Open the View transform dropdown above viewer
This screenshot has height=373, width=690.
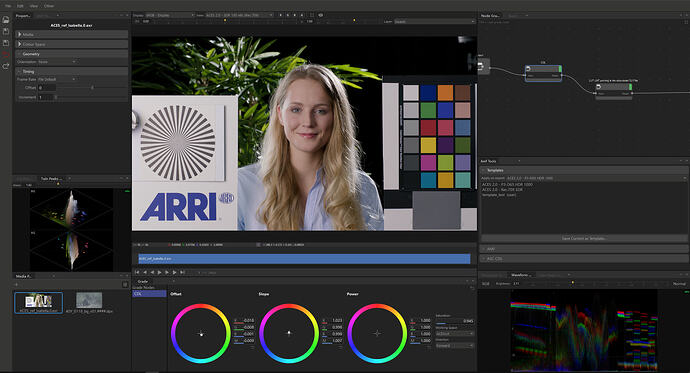239,15
